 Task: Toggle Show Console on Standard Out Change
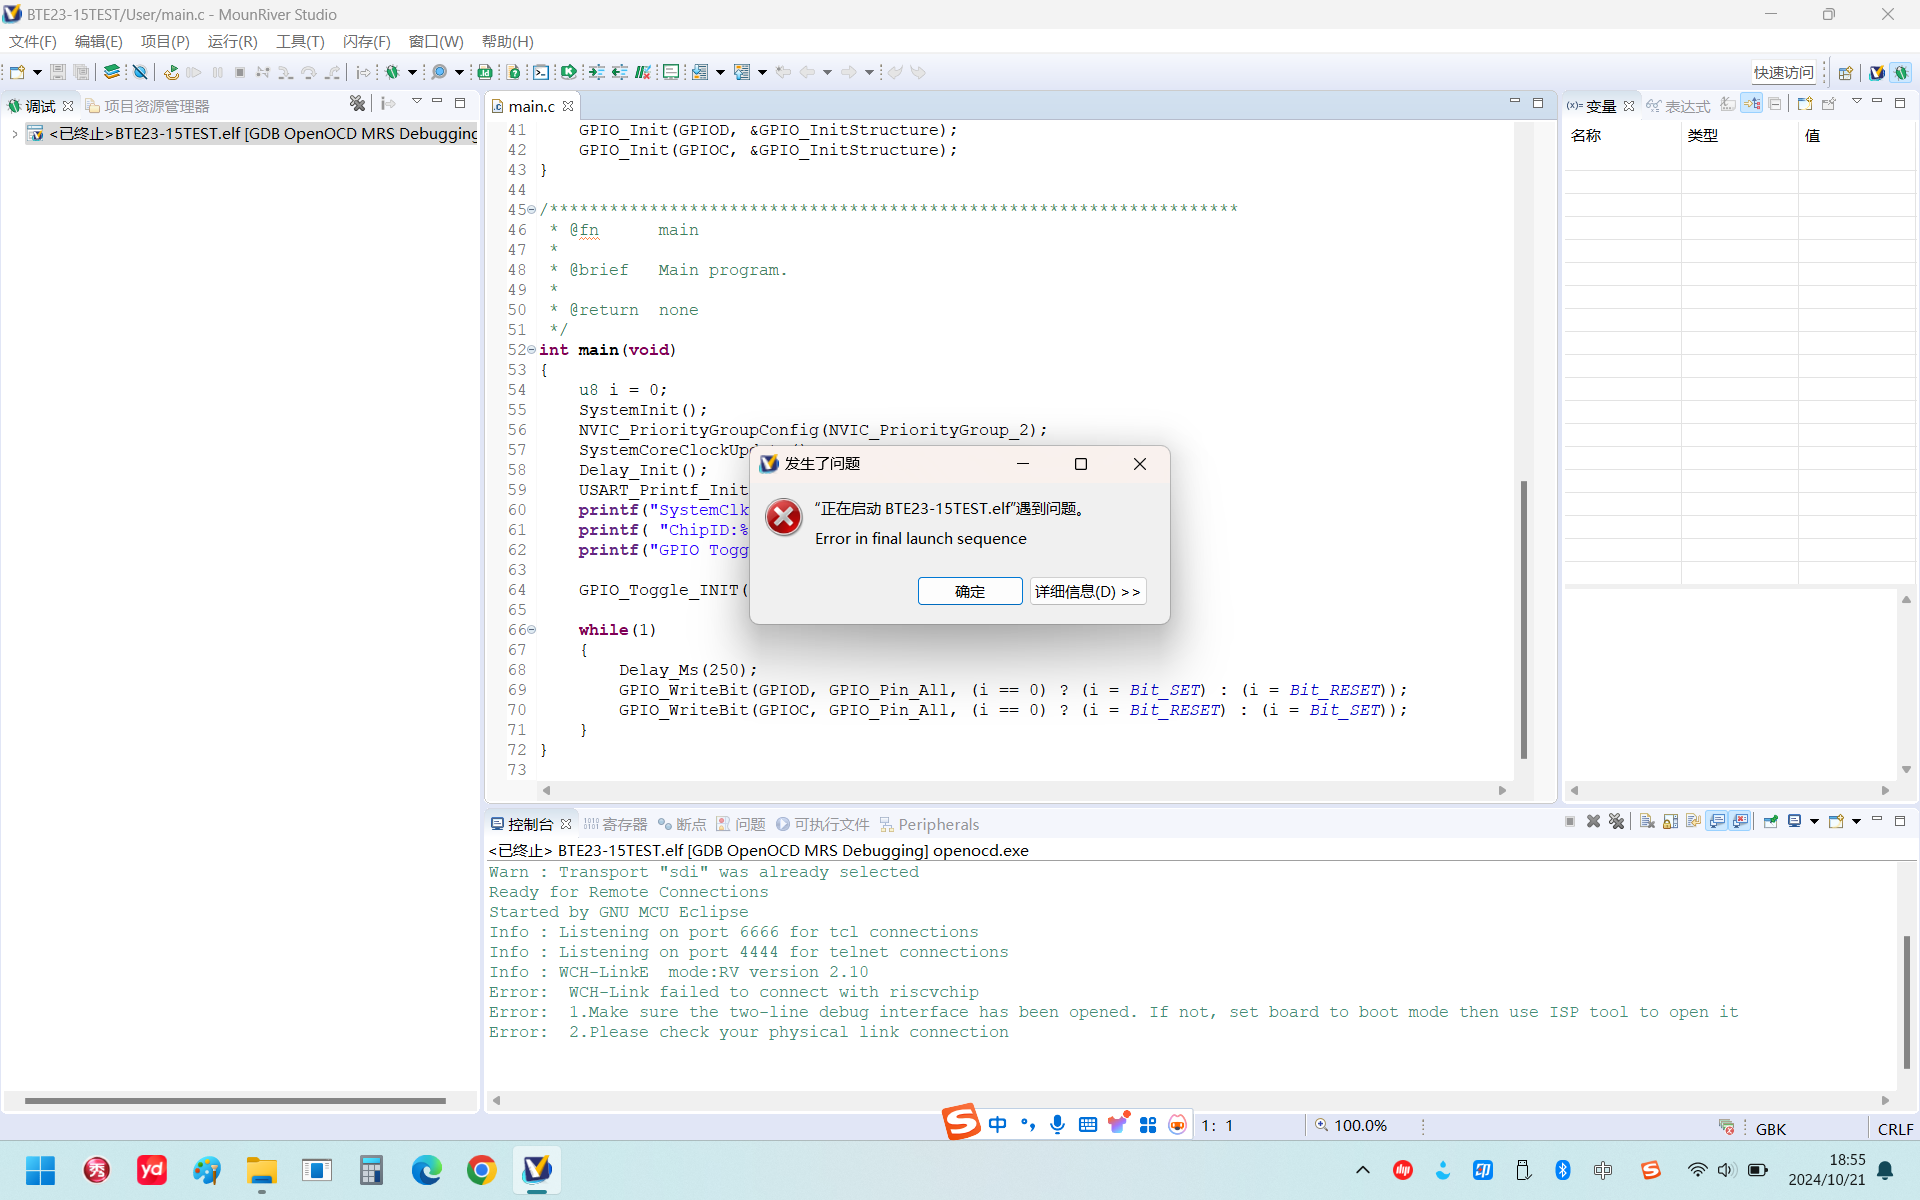pyautogui.click(x=1717, y=821)
